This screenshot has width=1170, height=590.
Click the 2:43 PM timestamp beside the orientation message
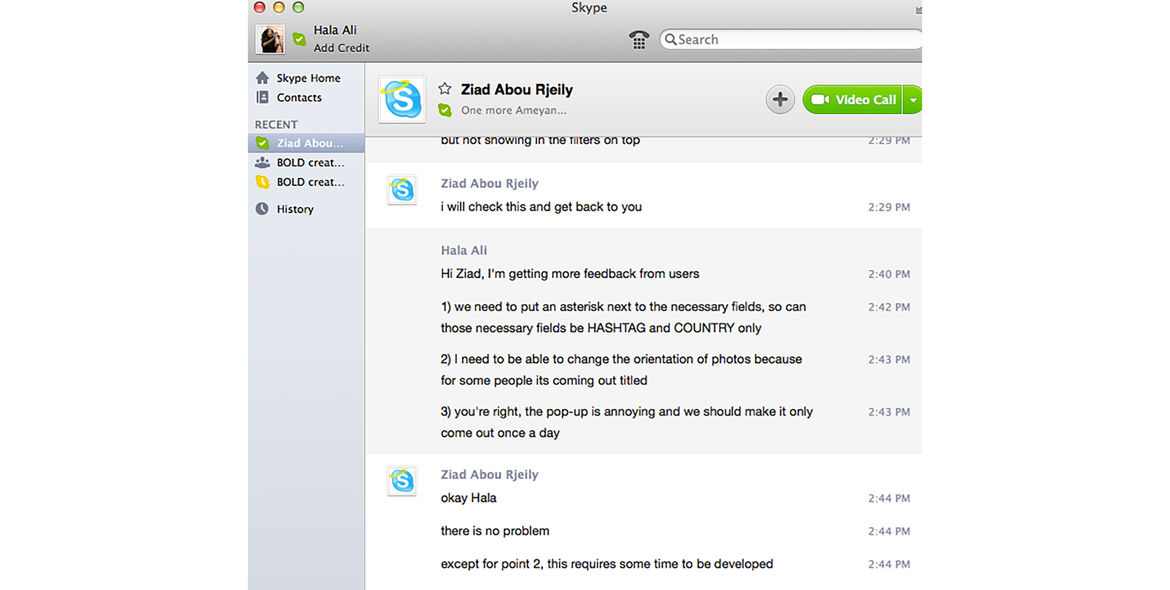(889, 360)
